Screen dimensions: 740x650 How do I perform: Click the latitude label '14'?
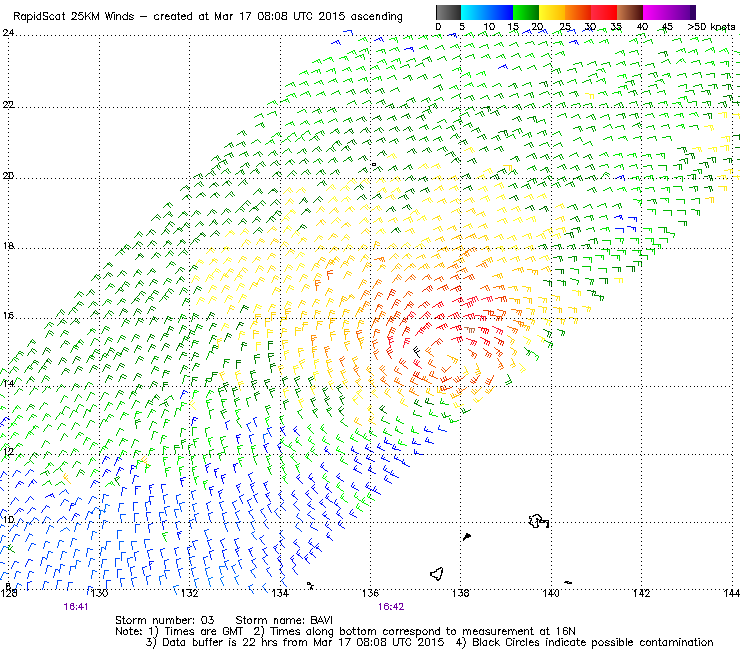point(8,384)
